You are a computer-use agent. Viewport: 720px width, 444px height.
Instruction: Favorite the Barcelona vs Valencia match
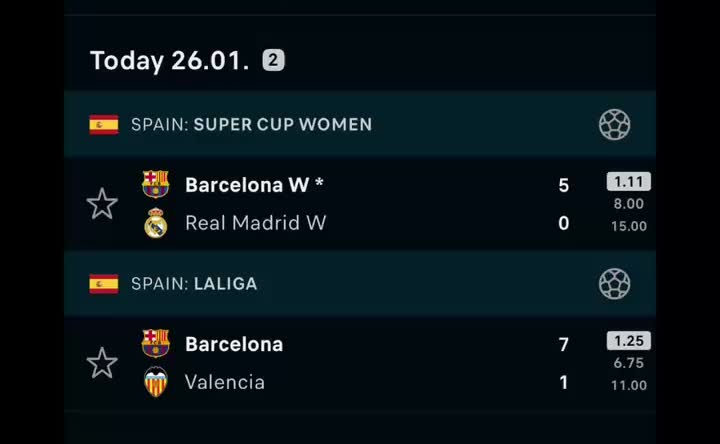(x=102, y=363)
